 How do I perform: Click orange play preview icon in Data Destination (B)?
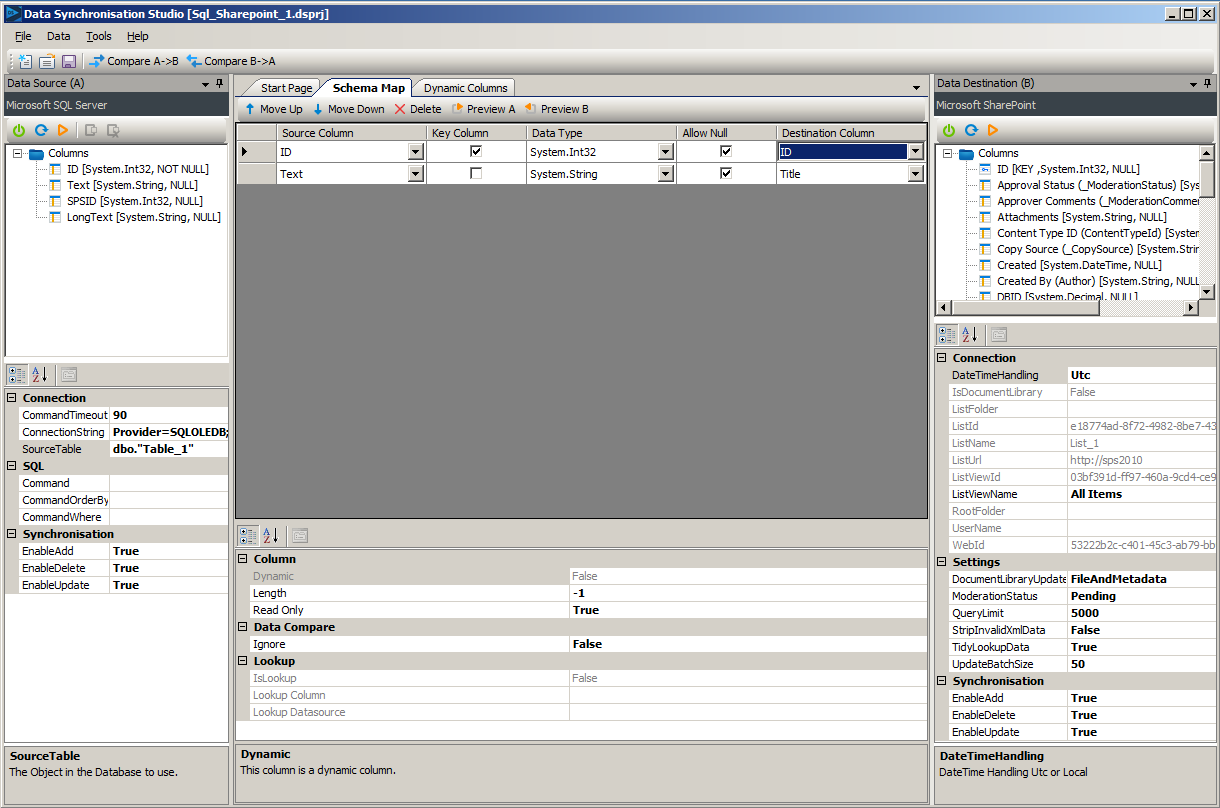[x=993, y=130]
